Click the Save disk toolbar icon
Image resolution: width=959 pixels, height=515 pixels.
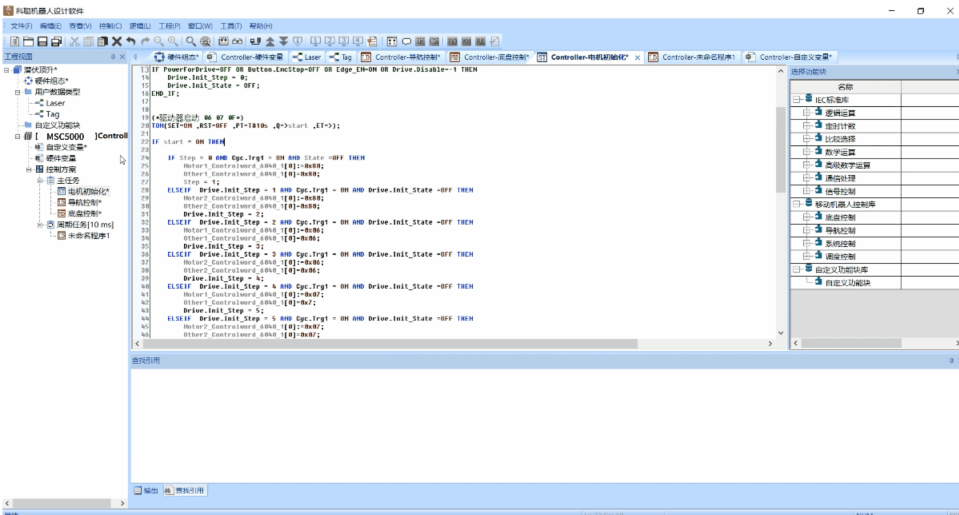click(x=42, y=42)
